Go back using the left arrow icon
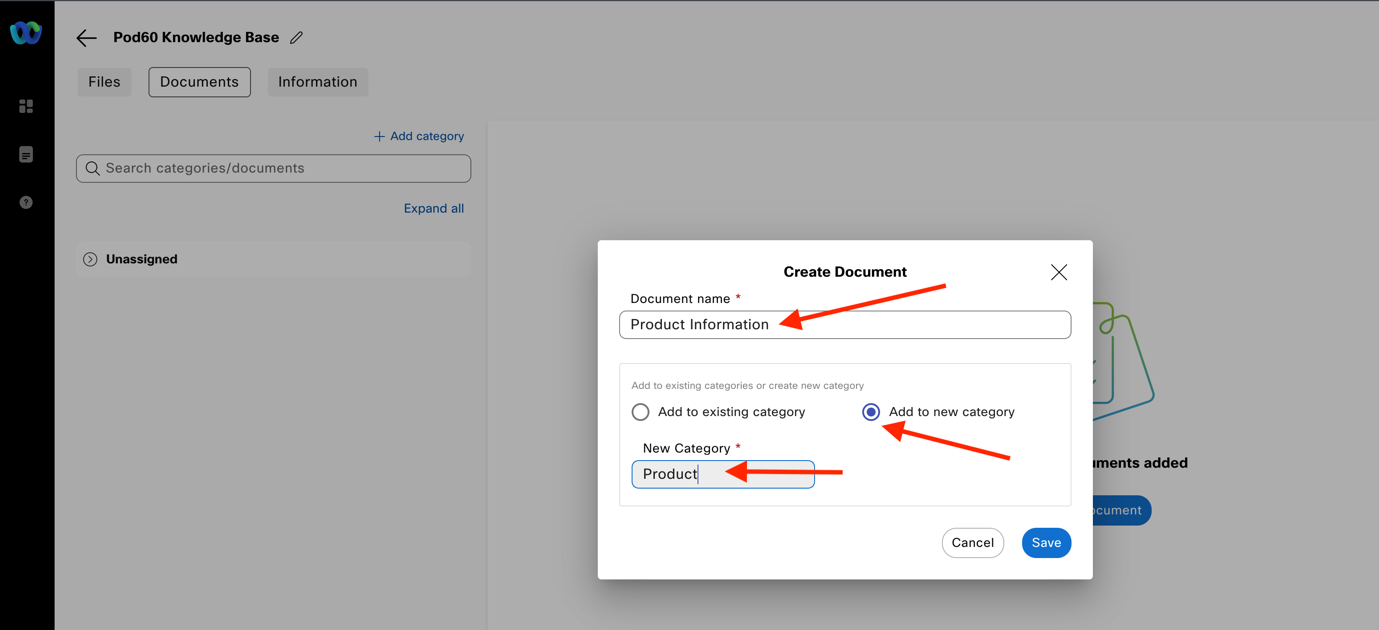The height and width of the screenshot is (630, 1379). tap(87, 38)
